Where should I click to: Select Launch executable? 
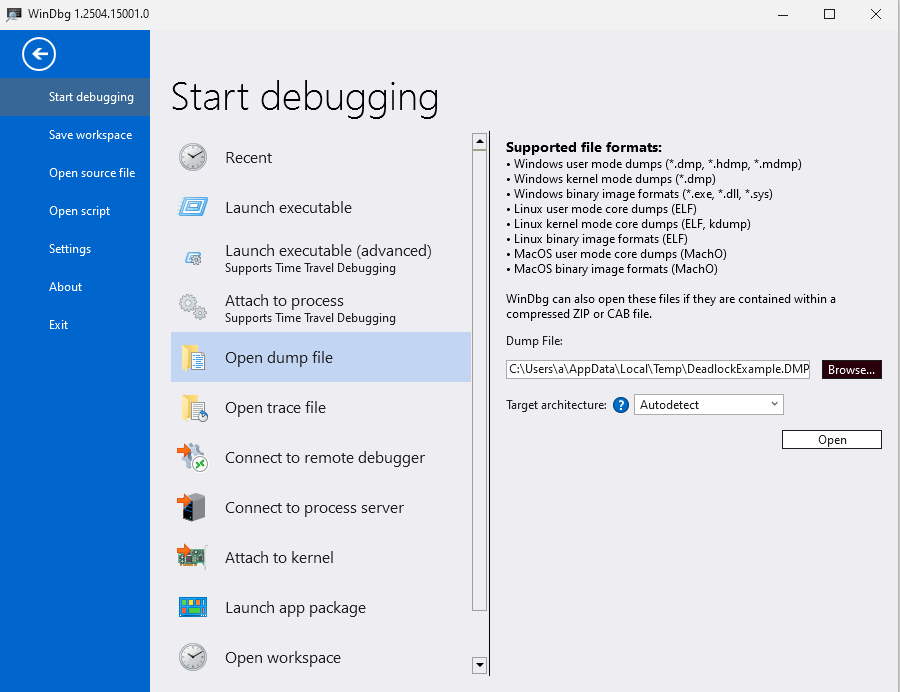point(290,208)
